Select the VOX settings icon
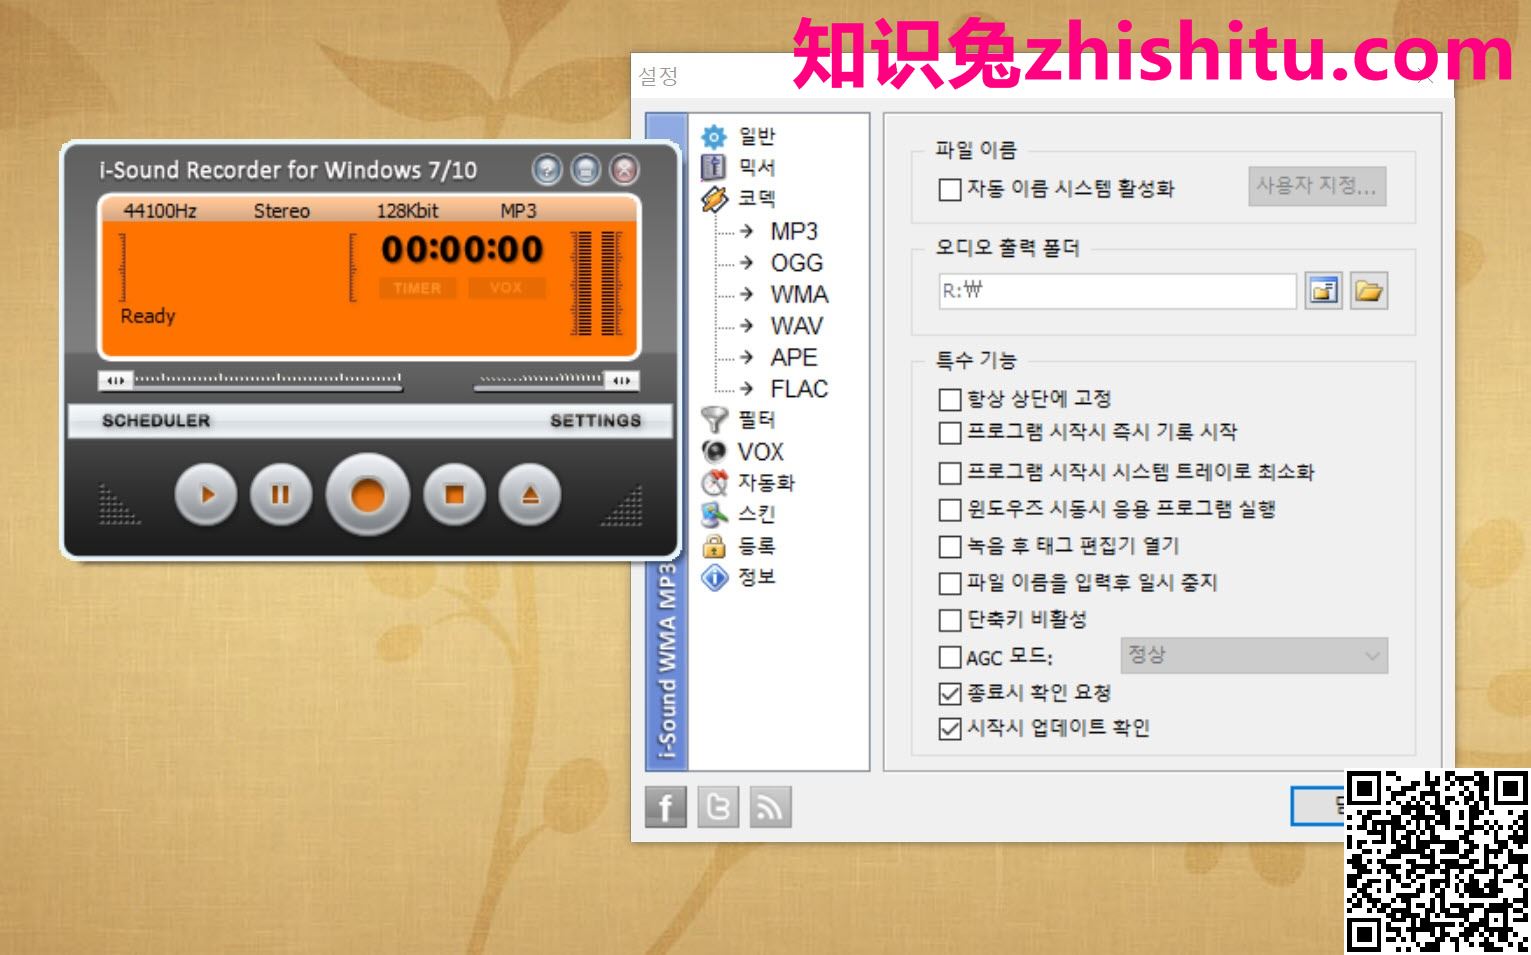 714,451
